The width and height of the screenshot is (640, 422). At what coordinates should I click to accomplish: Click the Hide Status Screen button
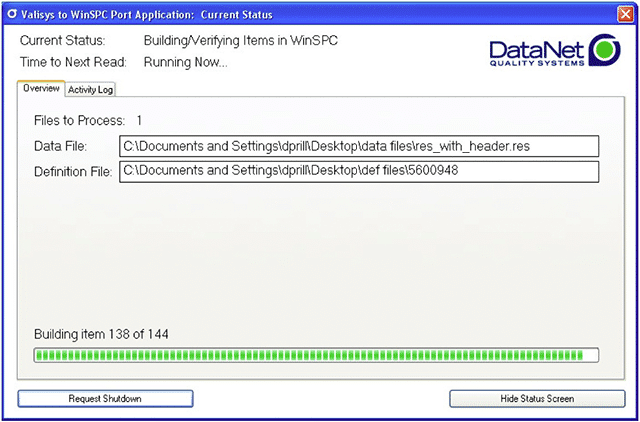click(x=537, y=399)
